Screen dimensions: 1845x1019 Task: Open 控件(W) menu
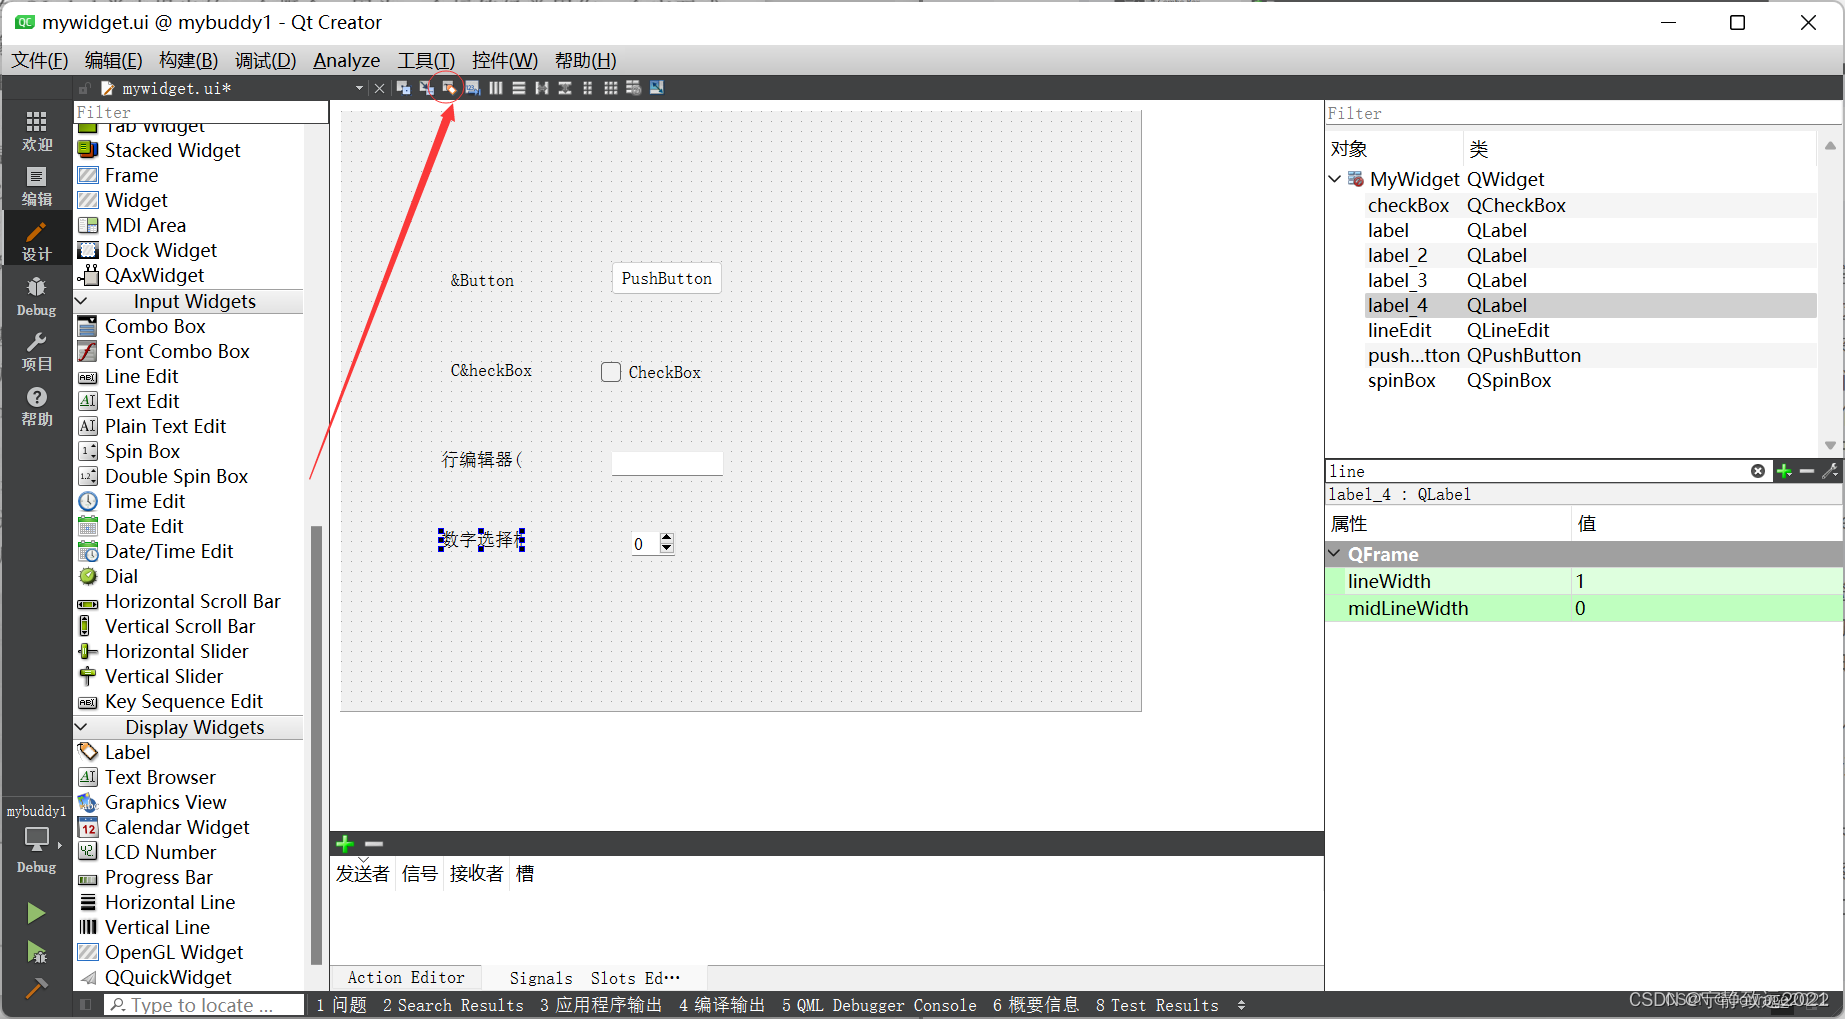coord(505,60)
